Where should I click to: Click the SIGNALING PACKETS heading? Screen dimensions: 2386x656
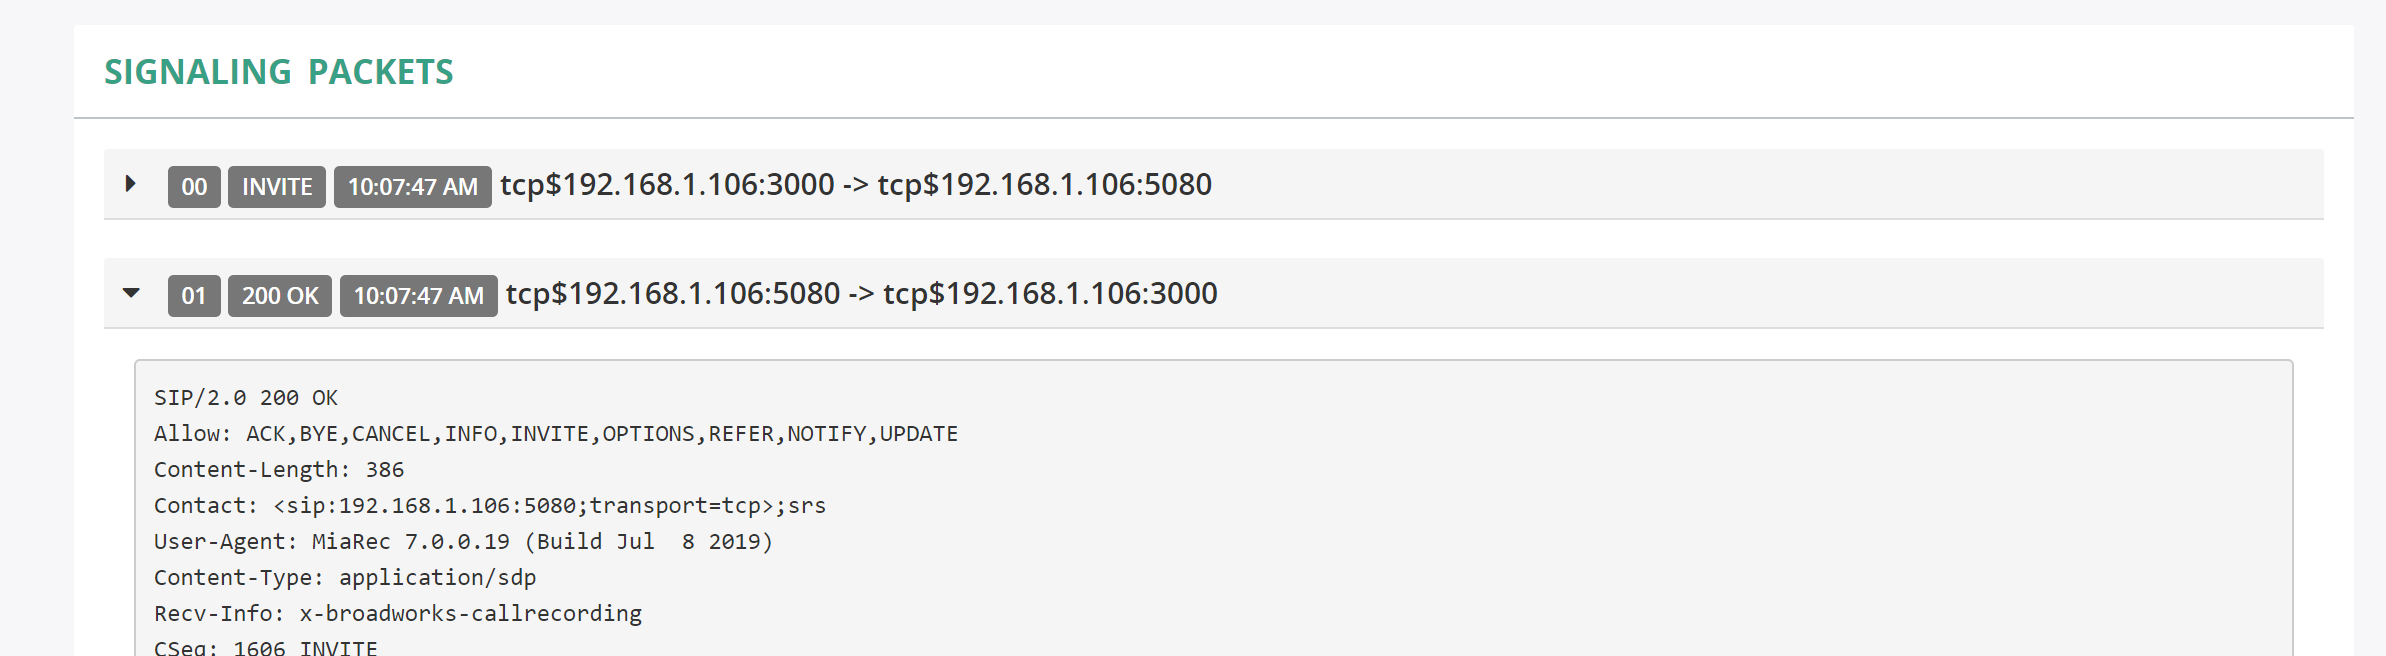pos(279,72)
